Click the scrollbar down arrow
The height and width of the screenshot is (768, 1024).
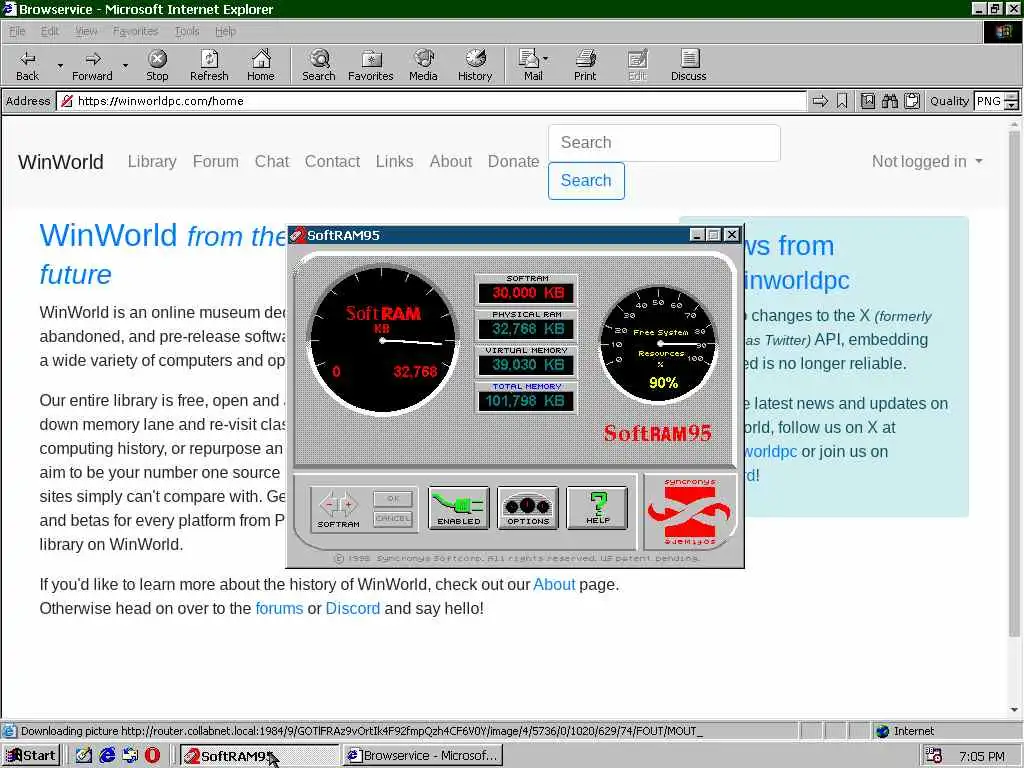(x=1014, y=710)
